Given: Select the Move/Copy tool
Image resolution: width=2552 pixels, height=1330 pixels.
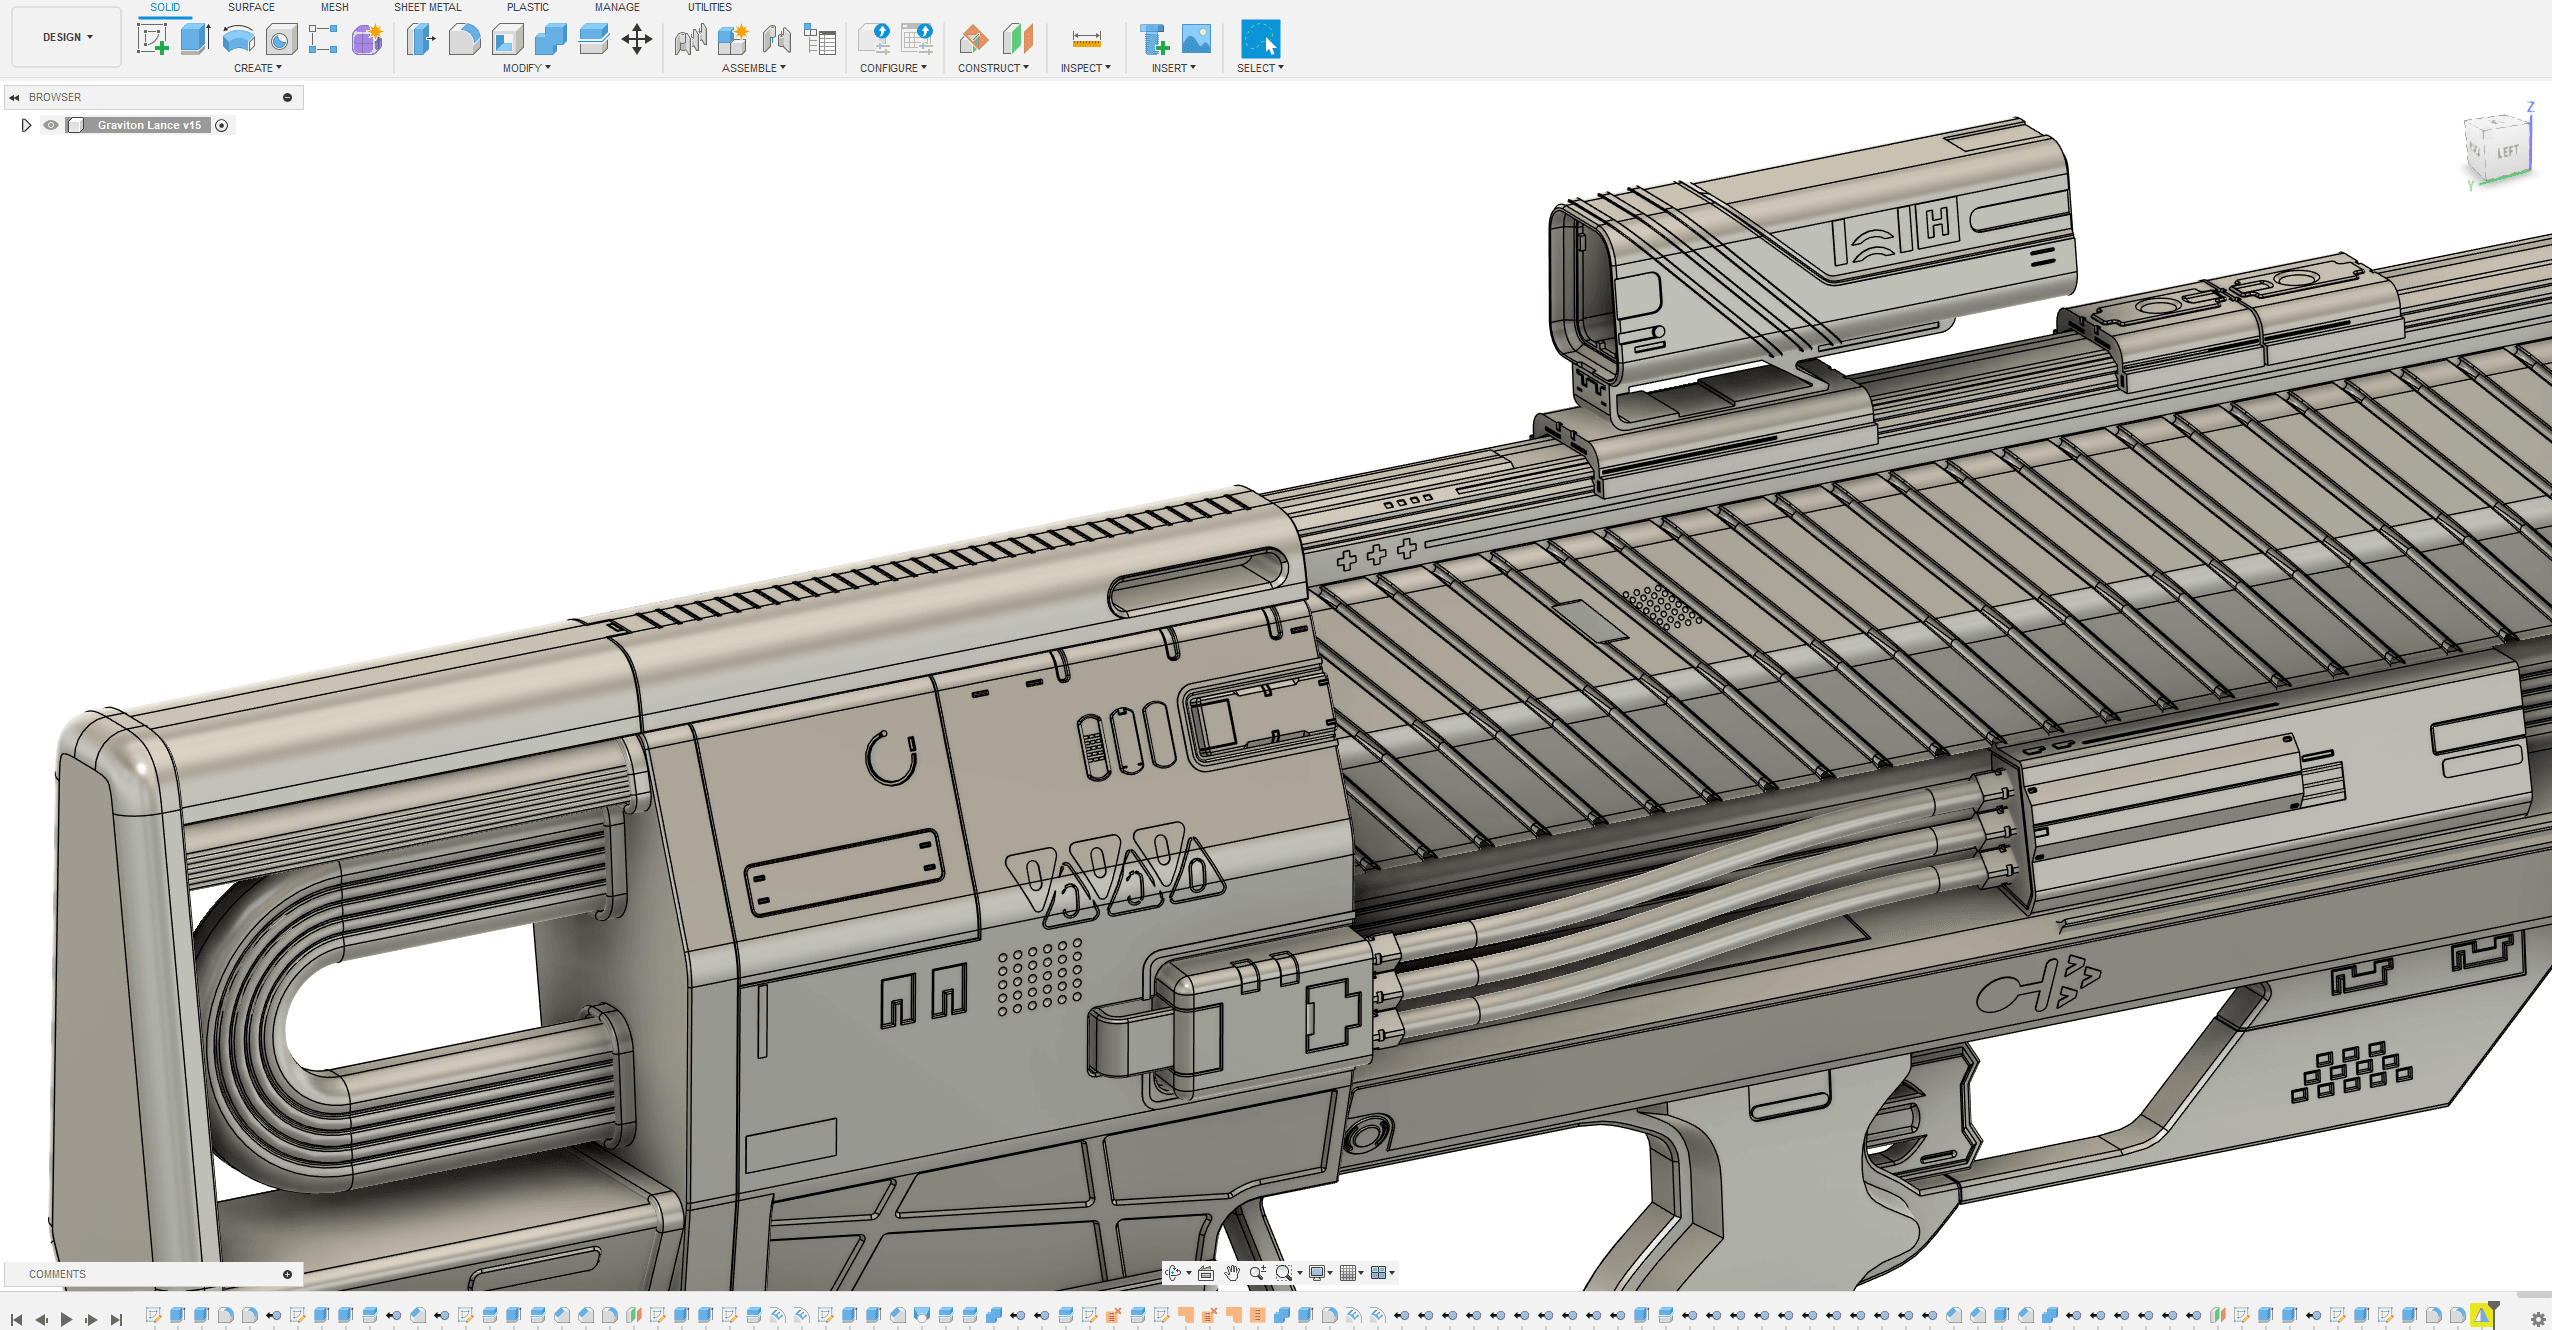Looking at the screenshot, I should (x=636, y=40).
